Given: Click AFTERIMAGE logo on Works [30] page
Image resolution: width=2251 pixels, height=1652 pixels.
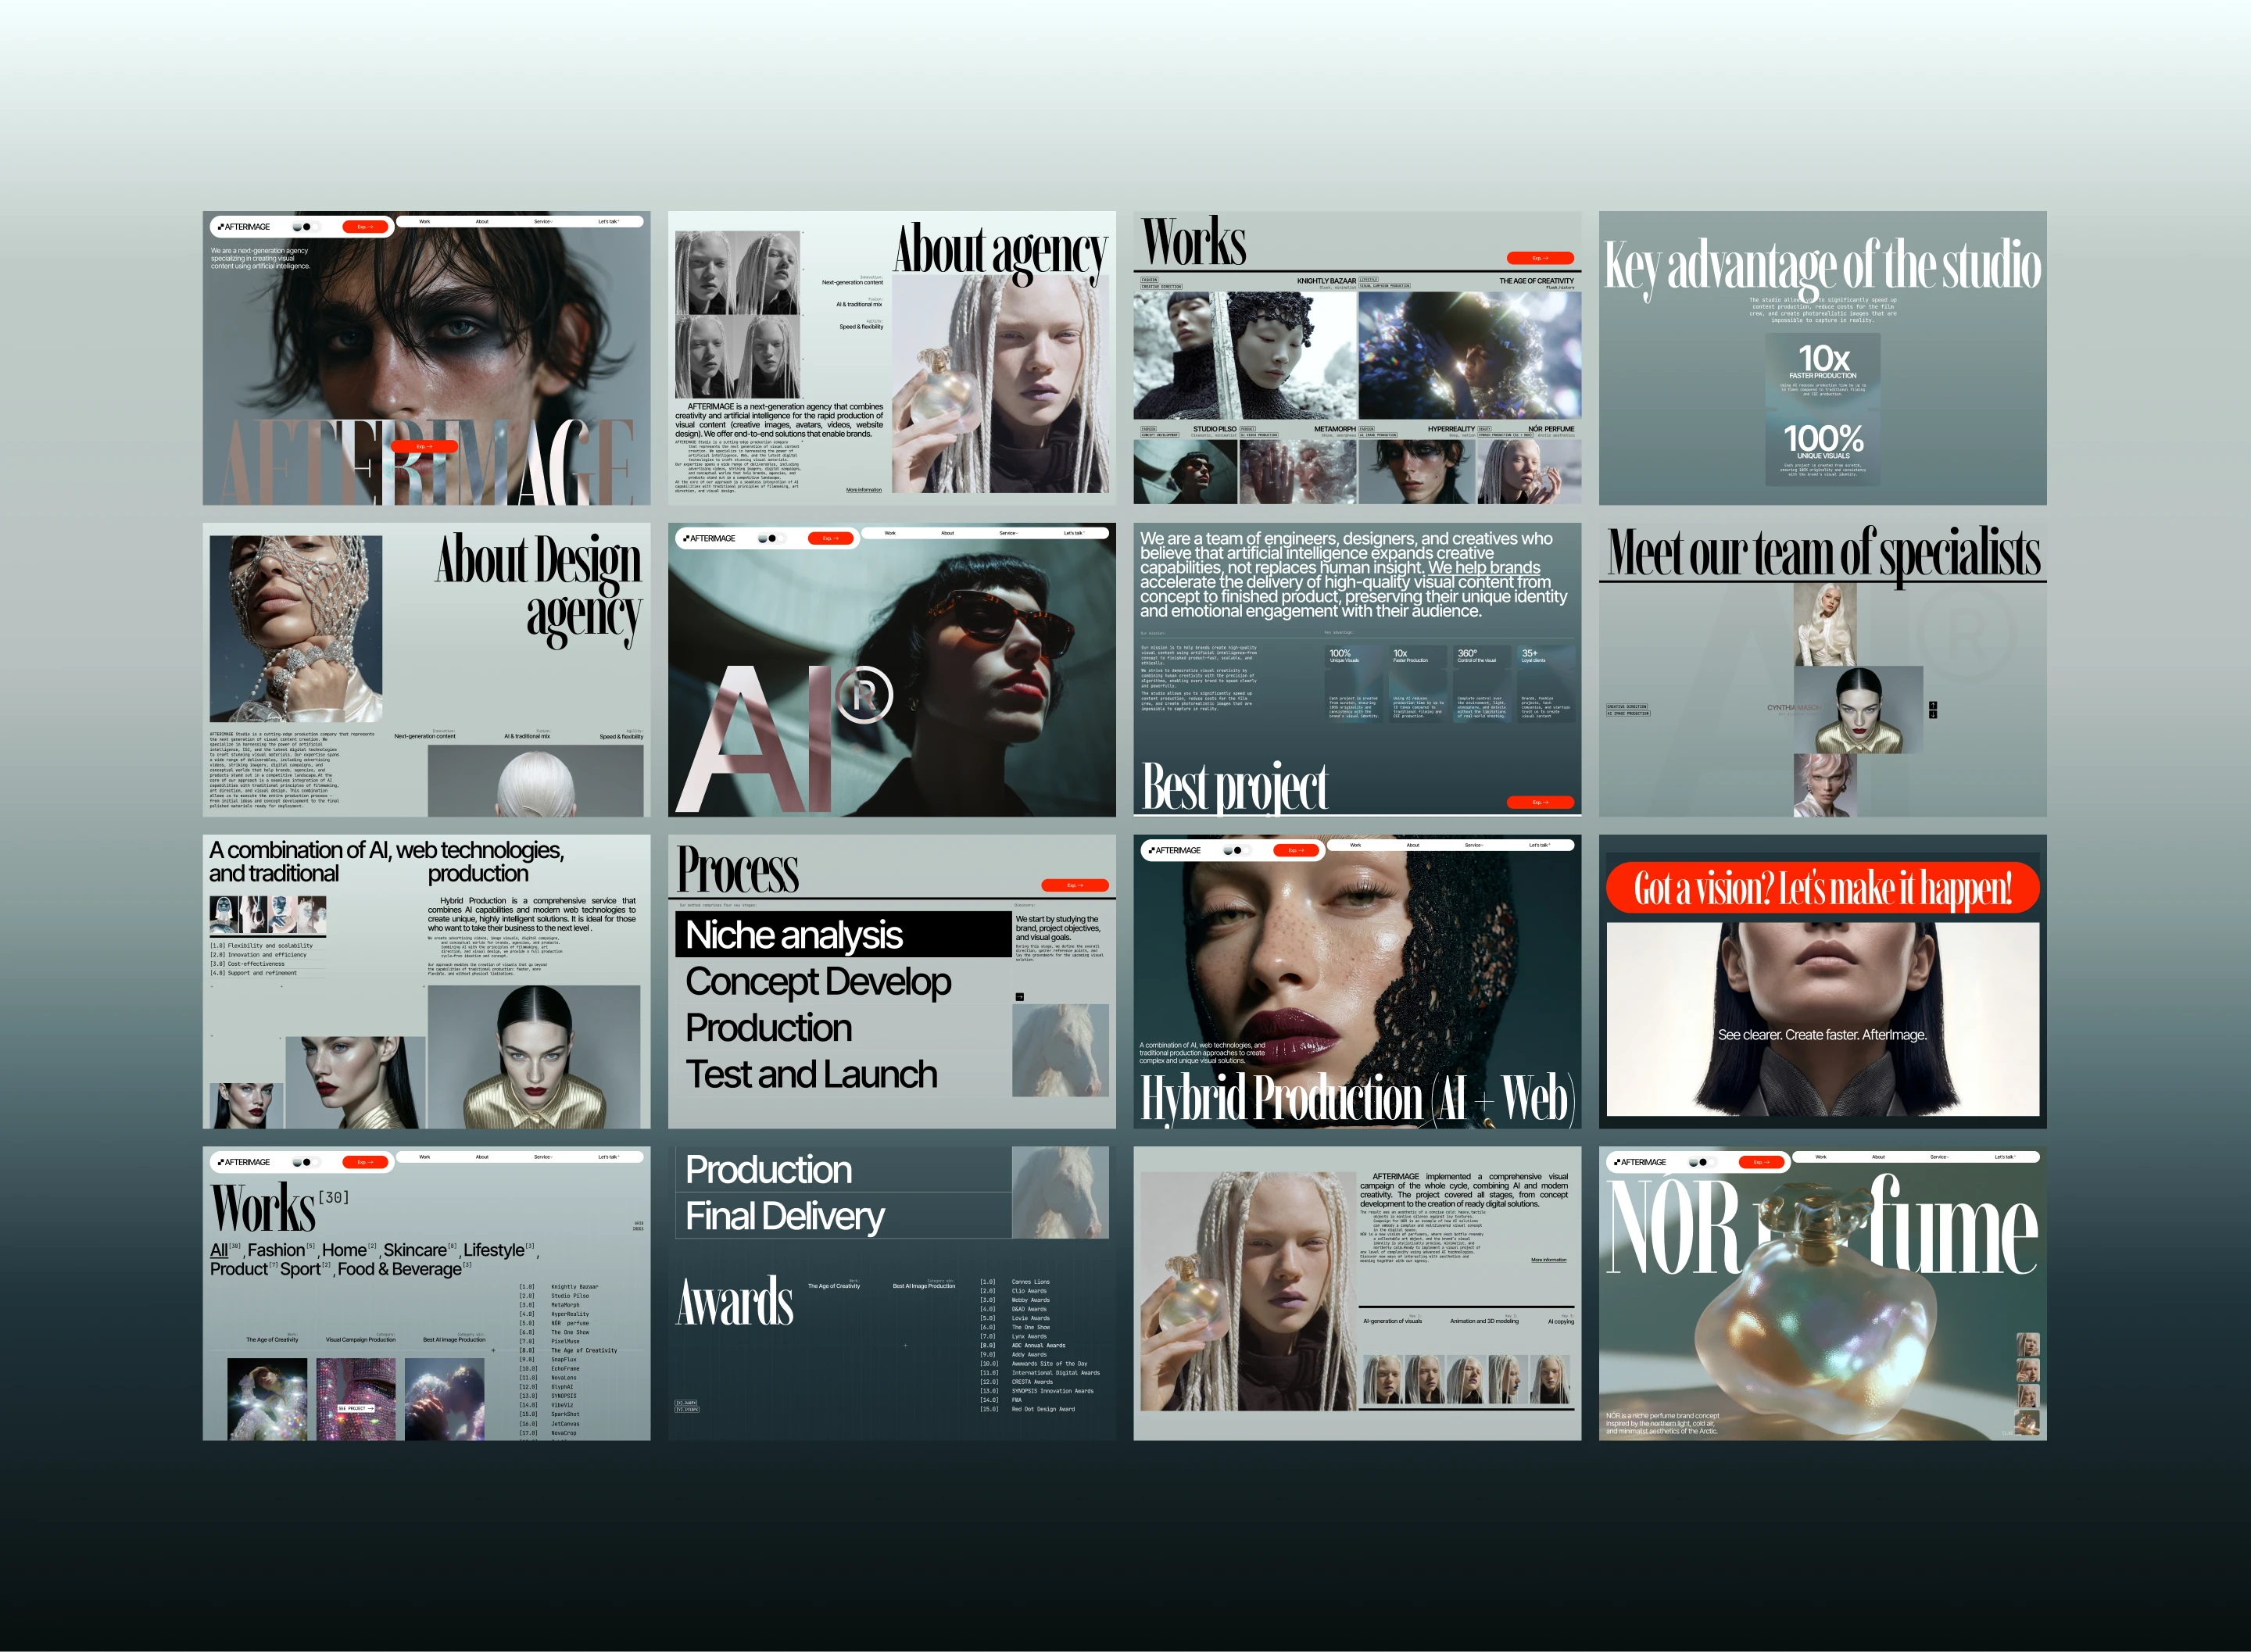Looking at the screenshot, I should tap(244, 1162).
